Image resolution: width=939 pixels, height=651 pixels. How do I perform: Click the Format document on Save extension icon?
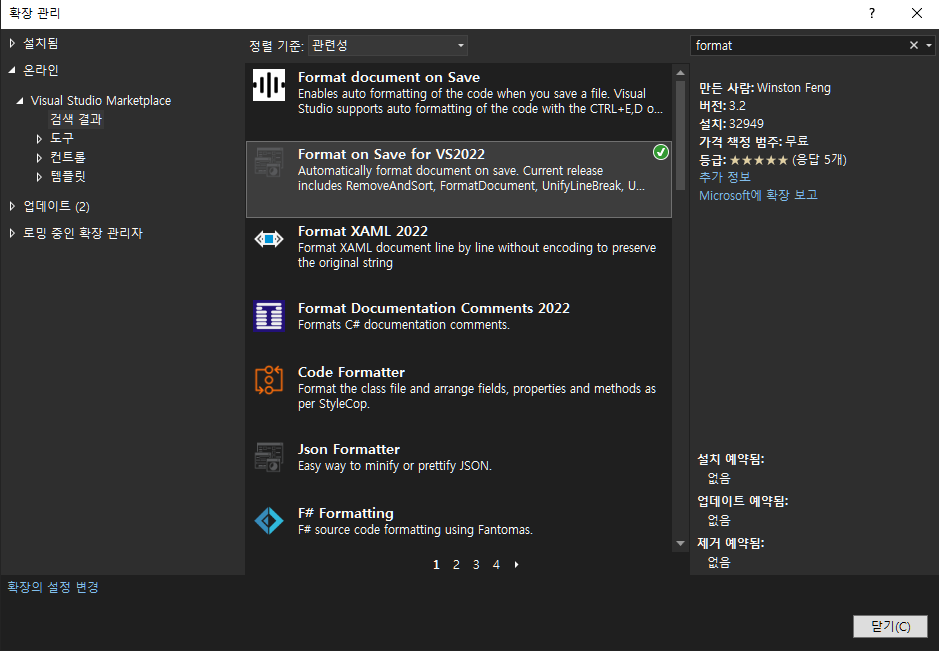(269, 85)
